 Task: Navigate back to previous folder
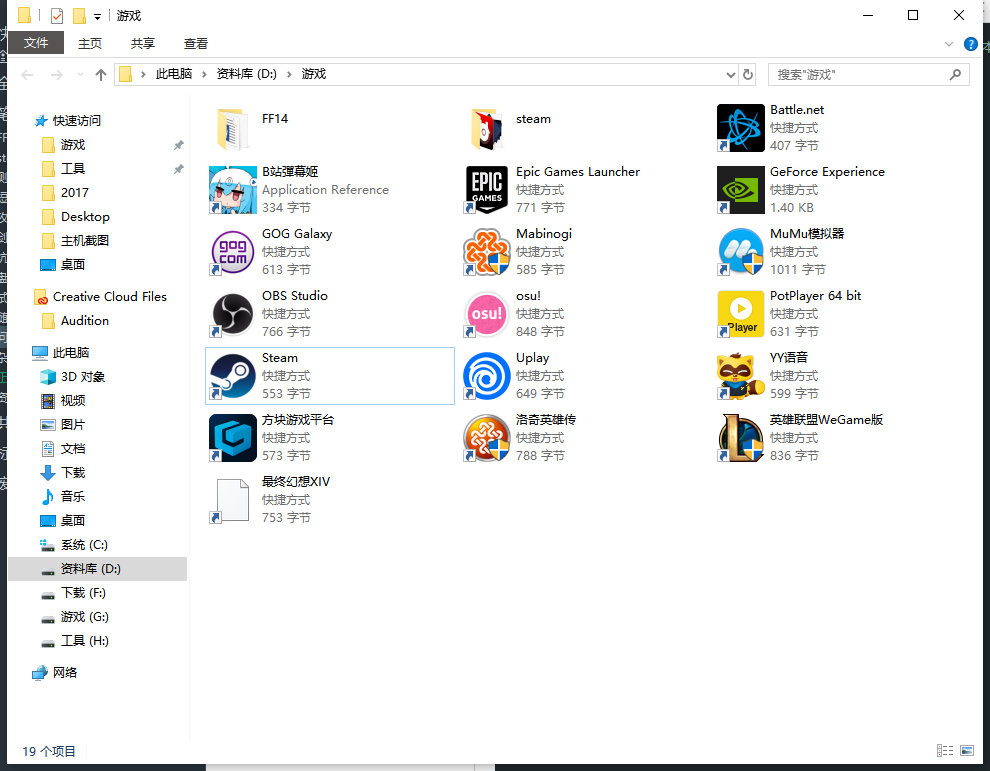coord(27,75)
